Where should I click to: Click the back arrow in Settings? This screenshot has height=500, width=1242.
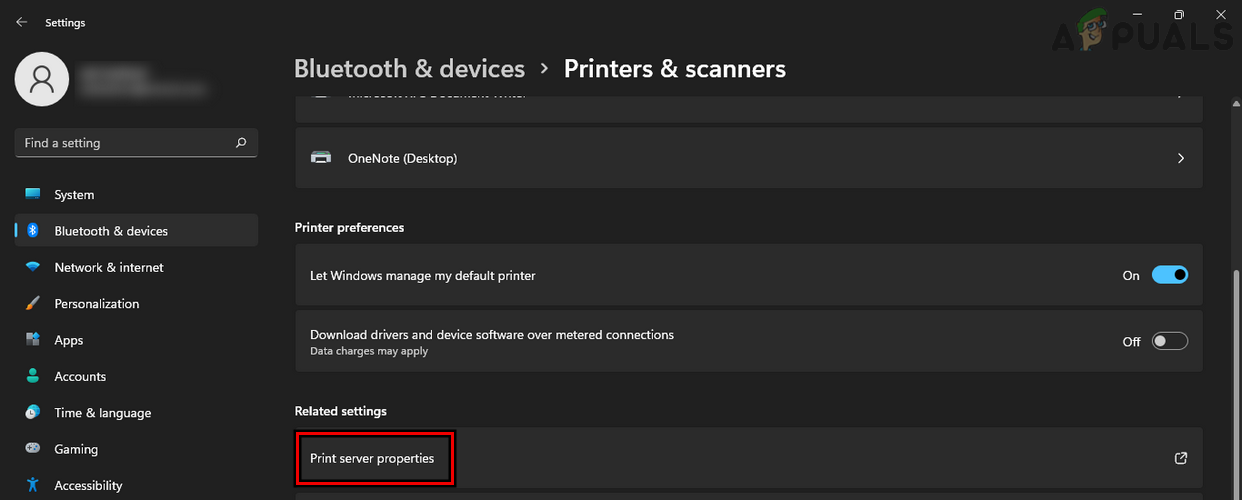point(22,22)
